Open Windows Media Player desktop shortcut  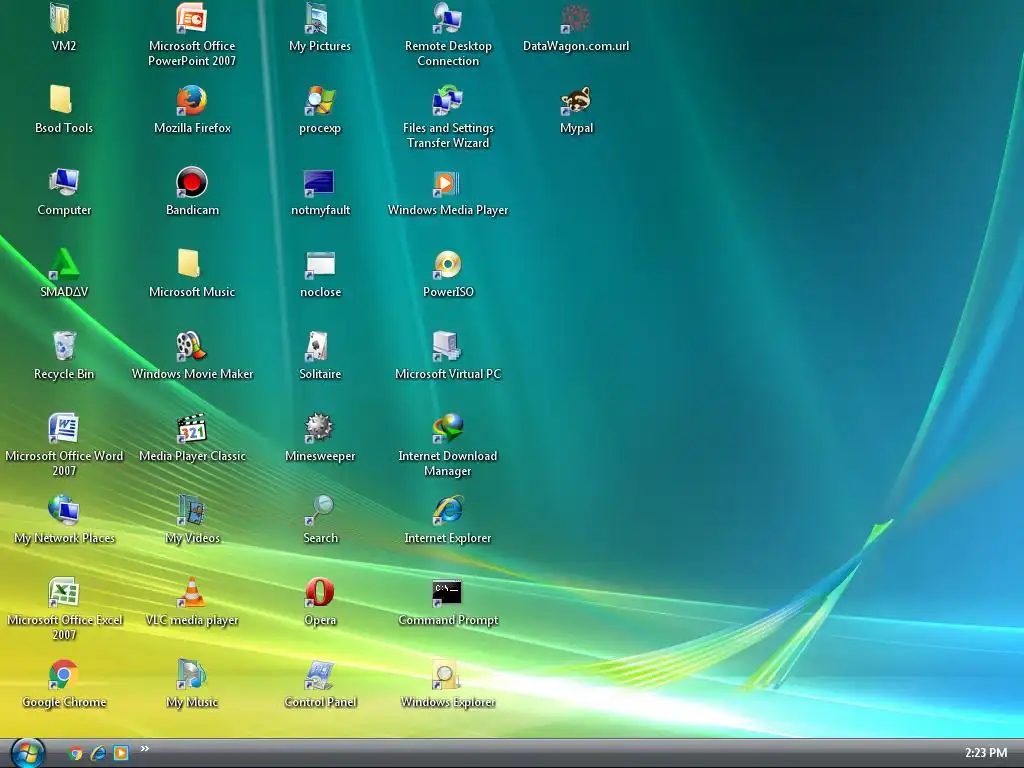tap(447, 182)
